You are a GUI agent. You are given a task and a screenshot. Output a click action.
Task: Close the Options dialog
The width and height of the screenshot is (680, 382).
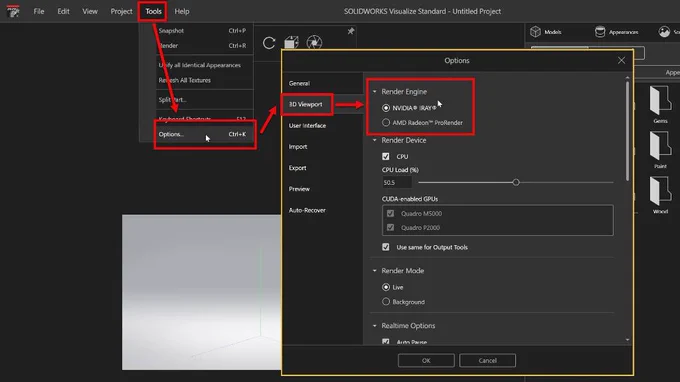[621, 60]
